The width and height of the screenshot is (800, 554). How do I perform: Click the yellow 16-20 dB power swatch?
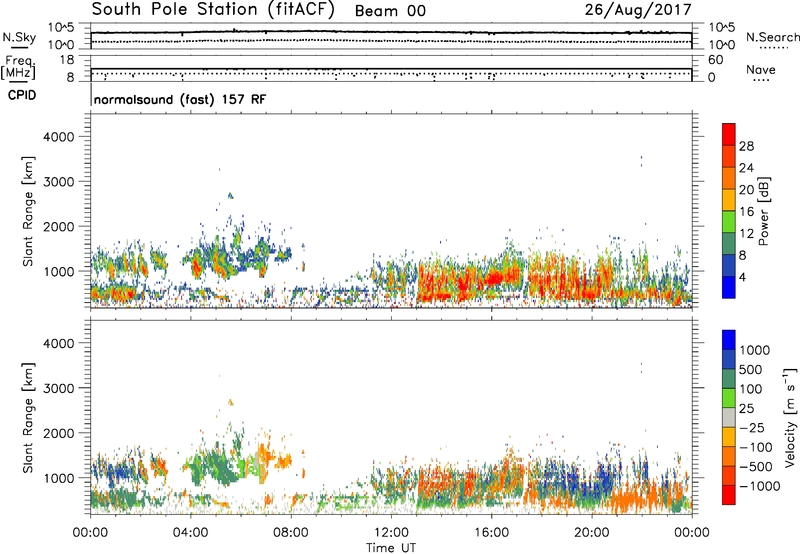coord(729,199)
